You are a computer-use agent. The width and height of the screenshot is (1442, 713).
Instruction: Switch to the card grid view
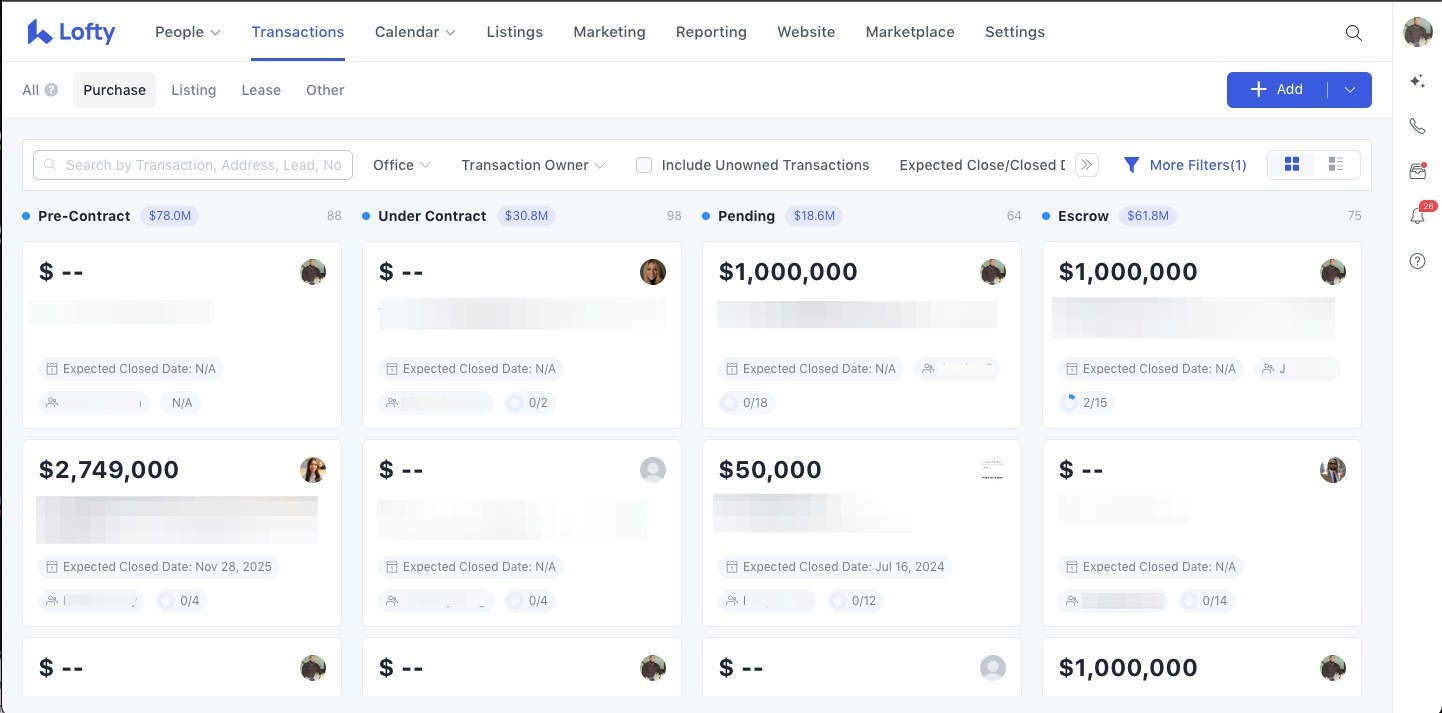point(1291,165)
